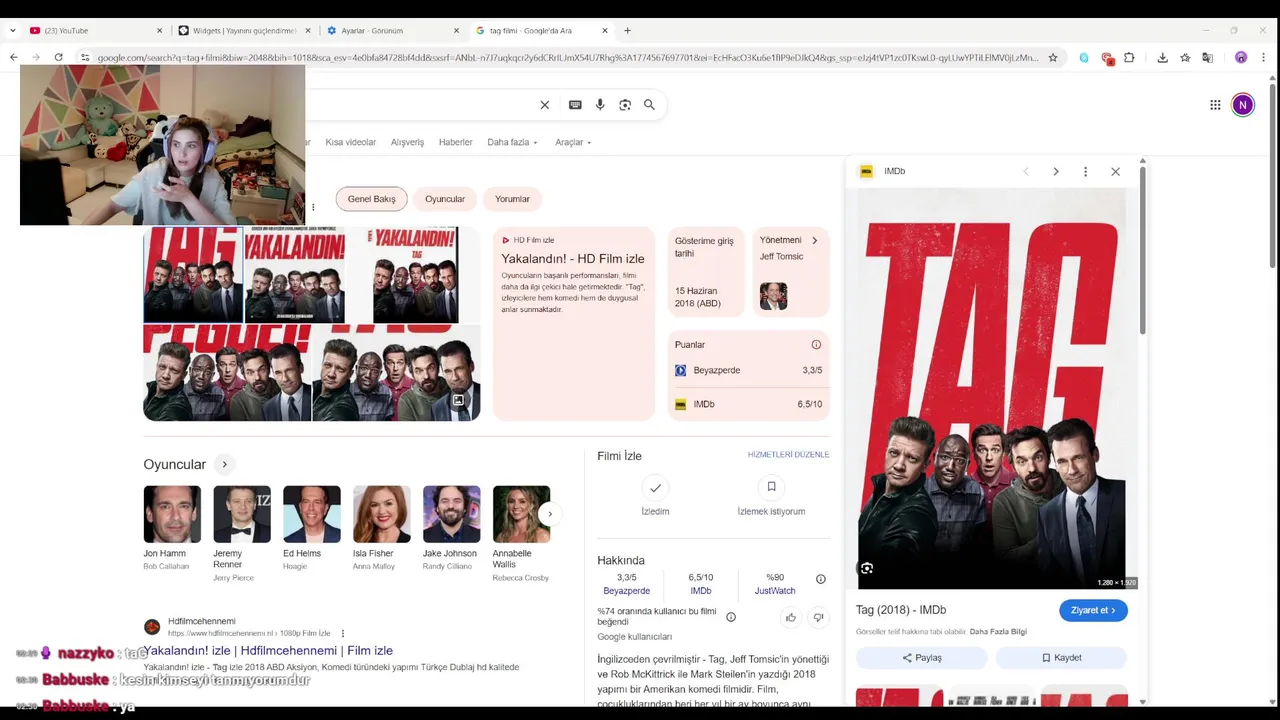Open options menu for Hdfilmcehennemi result
This screenshot has height=720, width=1280.
click(x=342, y=633)
